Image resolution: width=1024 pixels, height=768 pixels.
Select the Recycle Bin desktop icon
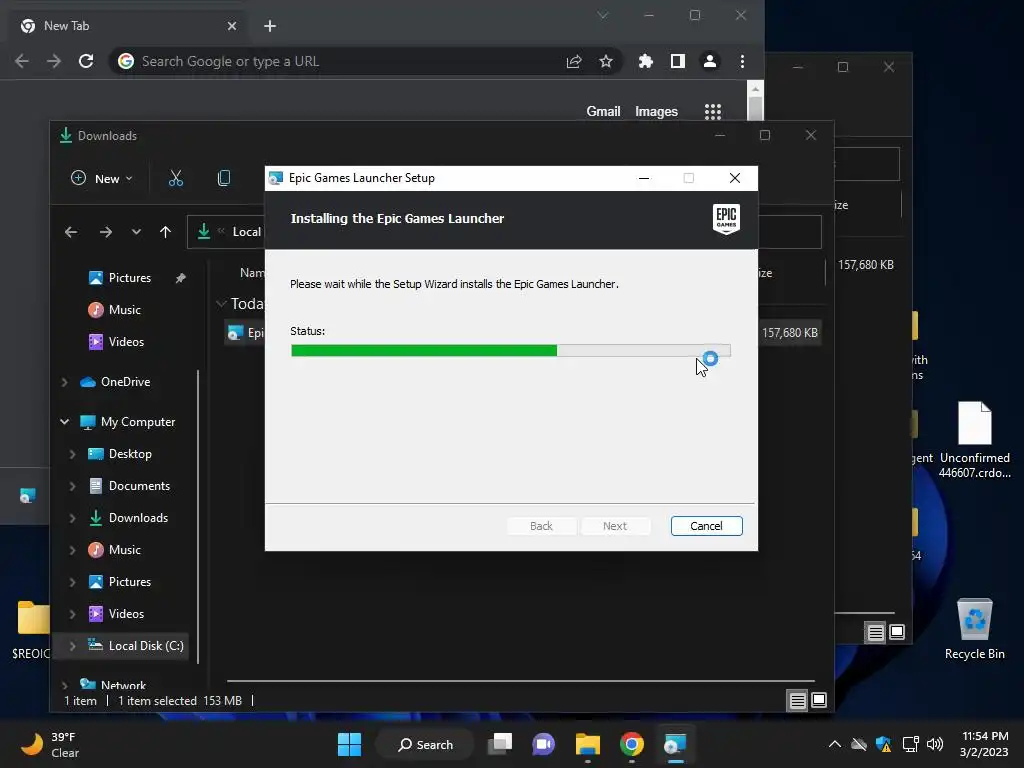click(974, 630)
